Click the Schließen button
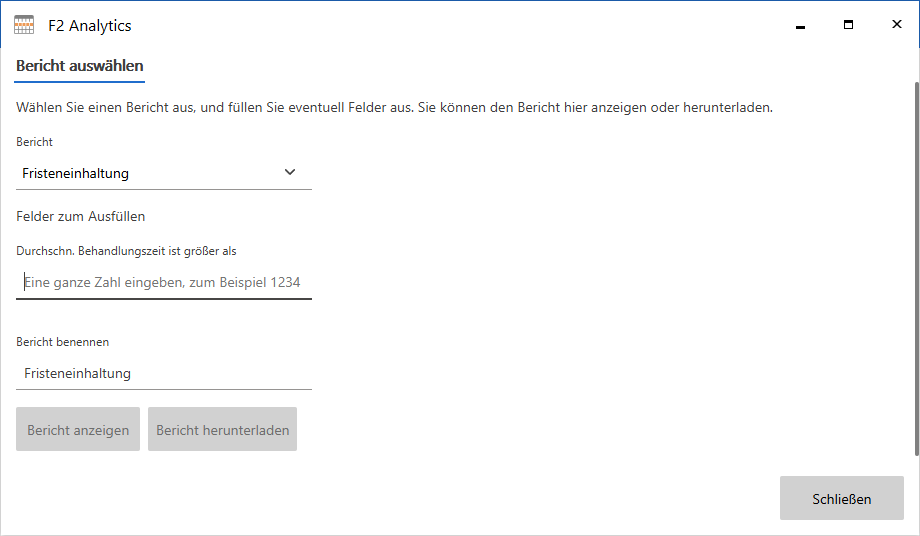The width and height of the screenshot is (920, 536). (841, 498)
